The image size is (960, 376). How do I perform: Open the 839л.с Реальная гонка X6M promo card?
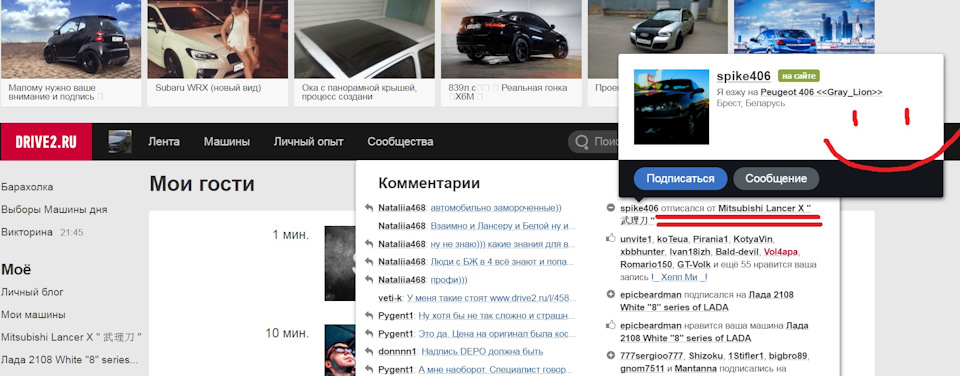(x=511, y=53)
